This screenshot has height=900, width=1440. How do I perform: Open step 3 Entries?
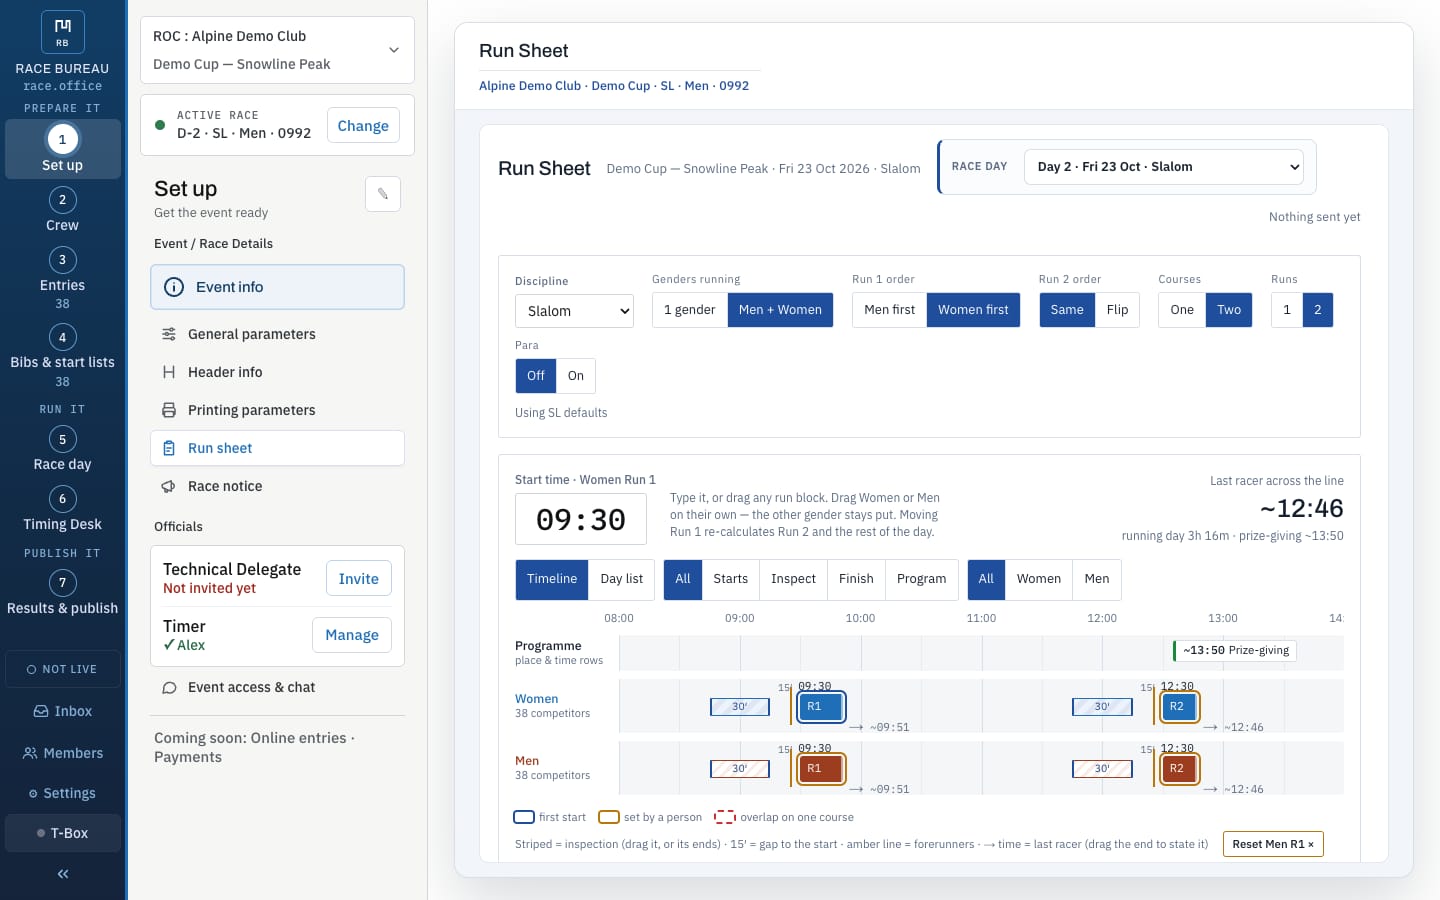coord(62,278)
